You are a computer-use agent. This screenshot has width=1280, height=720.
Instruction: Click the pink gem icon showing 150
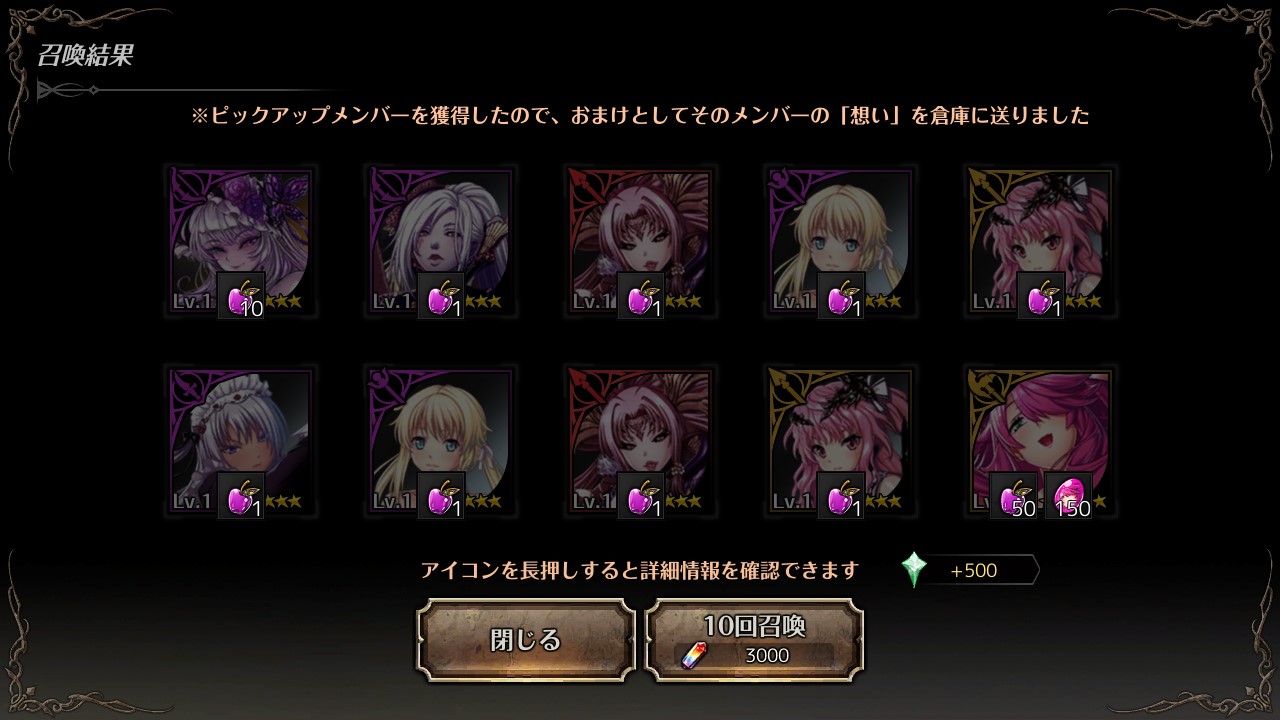point(1068,496)
